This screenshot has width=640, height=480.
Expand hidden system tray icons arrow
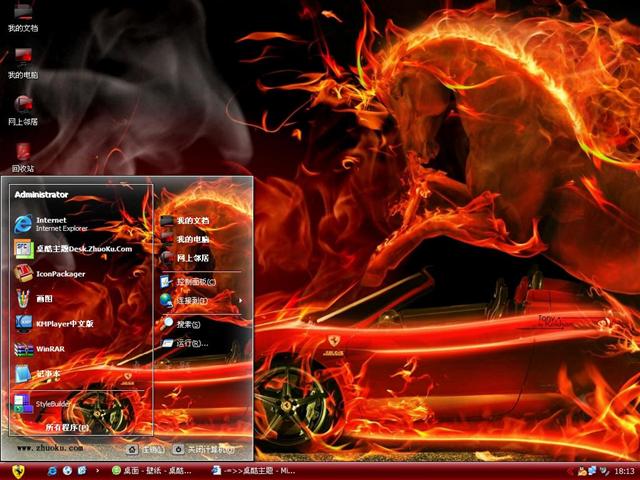point(570,471)
